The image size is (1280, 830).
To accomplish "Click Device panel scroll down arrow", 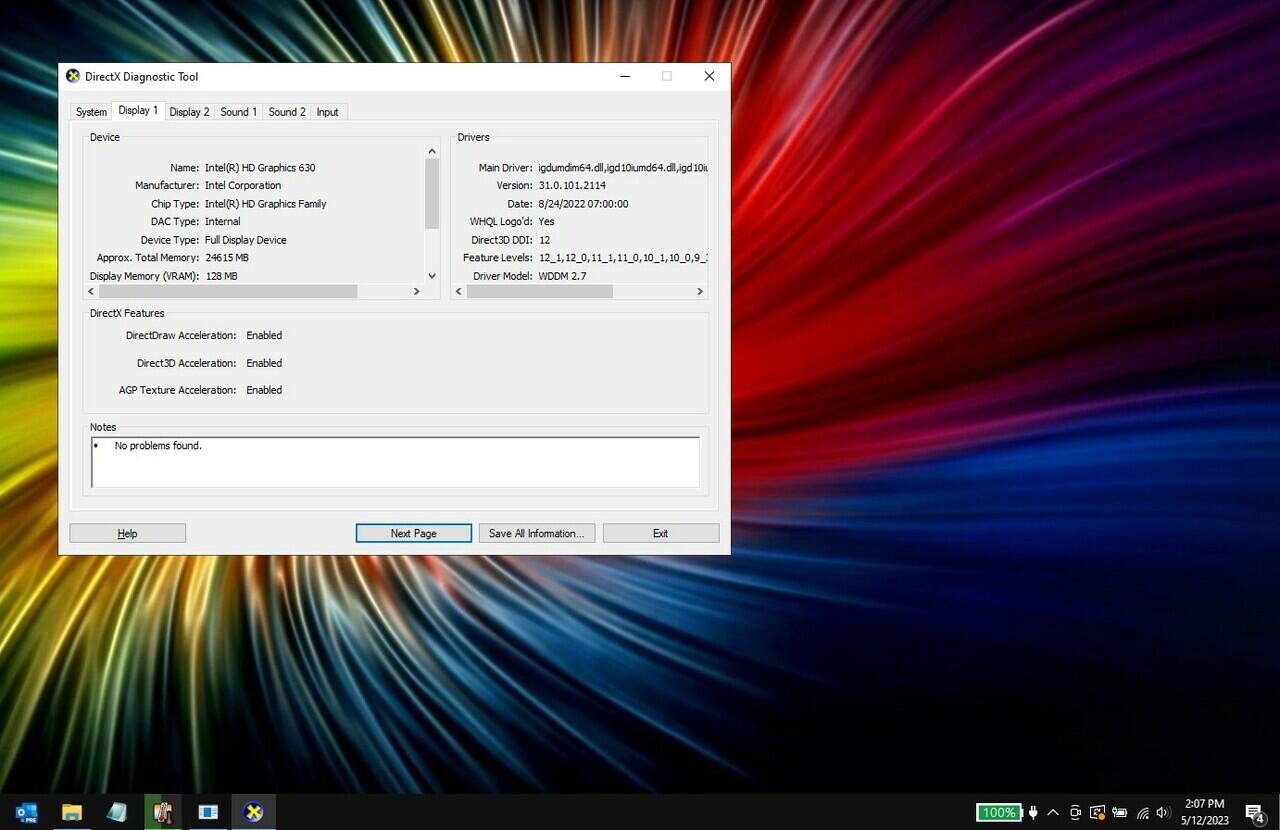I will [432, 276].
